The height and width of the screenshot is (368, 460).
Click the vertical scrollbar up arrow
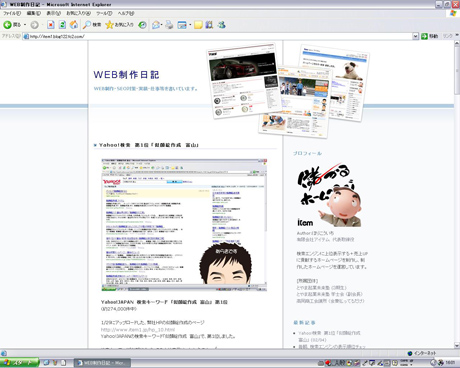(x=457, y=44)
